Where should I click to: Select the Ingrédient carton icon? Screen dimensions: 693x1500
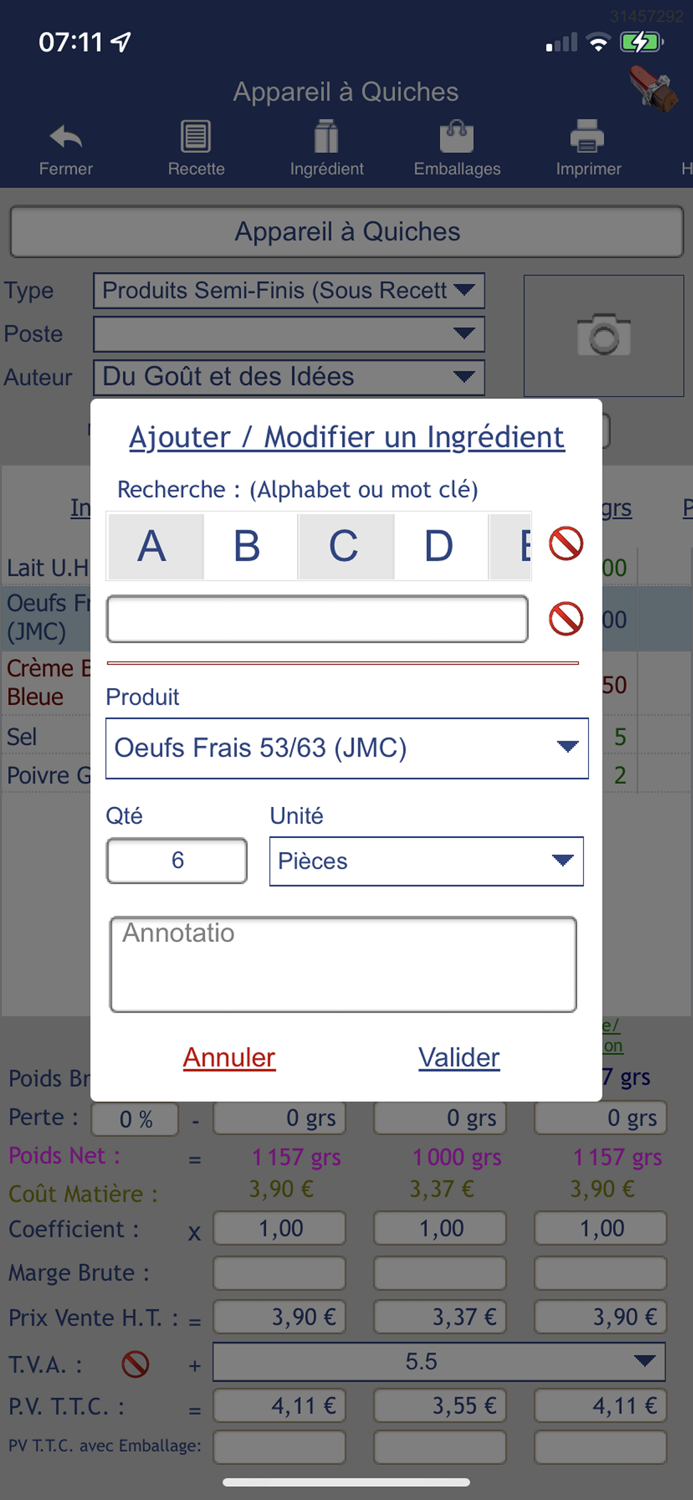tap(326, 136)
